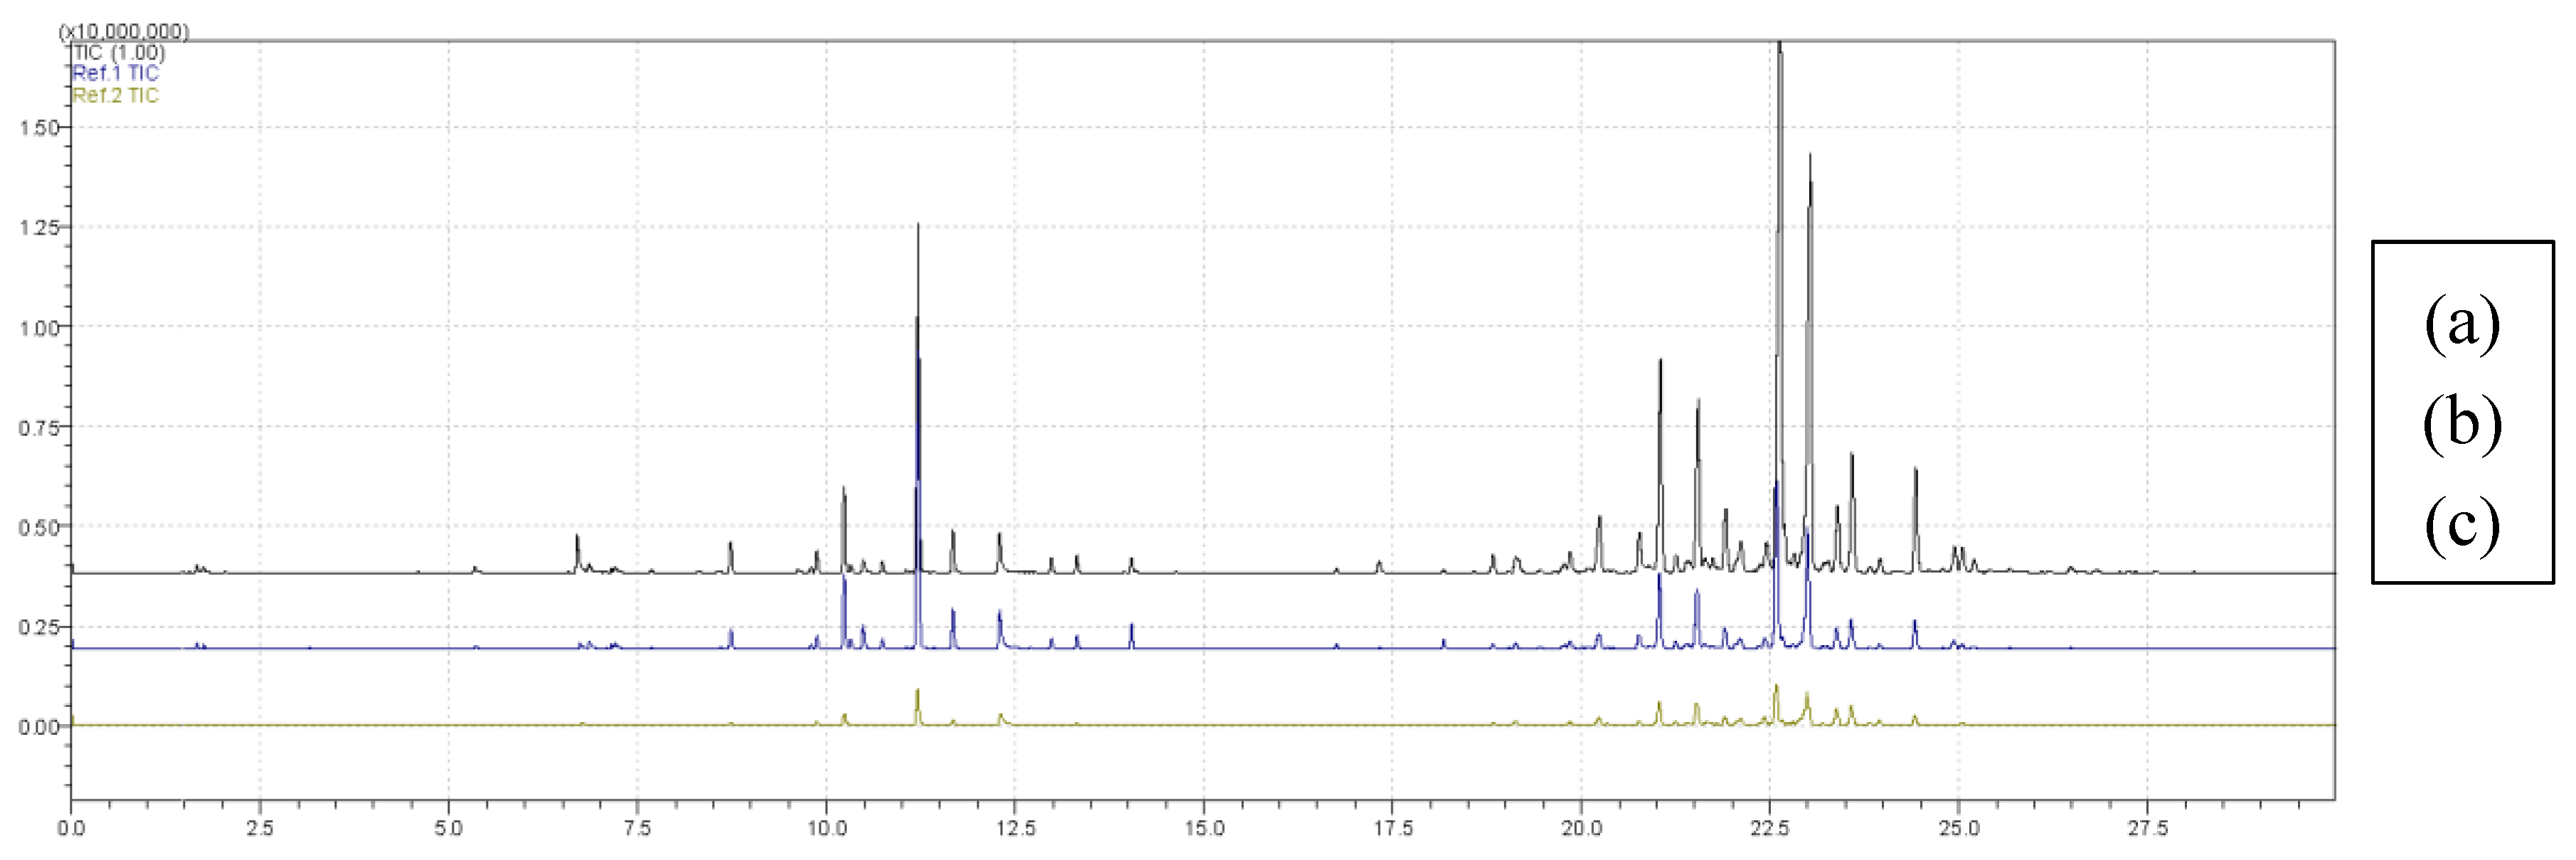2576x860 pixels.
Task: Click the (x10,000,000) intensity scale label
Action: coord(124,31)
